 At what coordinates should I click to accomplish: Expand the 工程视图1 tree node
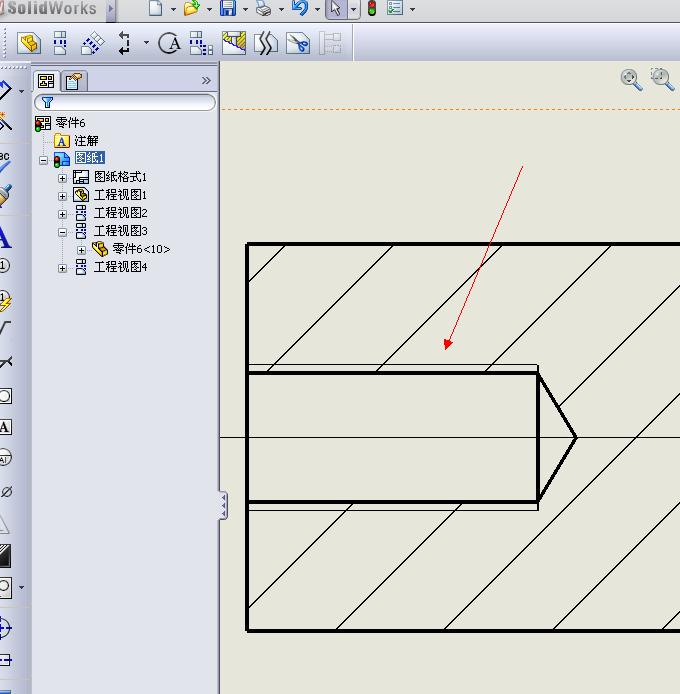pos(62,196)
